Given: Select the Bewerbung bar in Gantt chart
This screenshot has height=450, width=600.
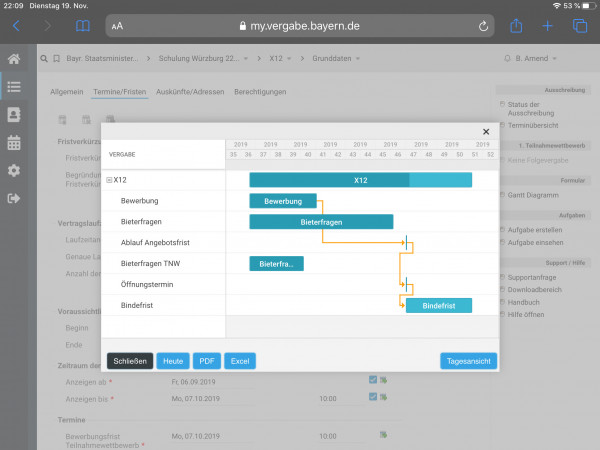Looking at the screenshot, I should pyautogui.click(x=283, y=201).
